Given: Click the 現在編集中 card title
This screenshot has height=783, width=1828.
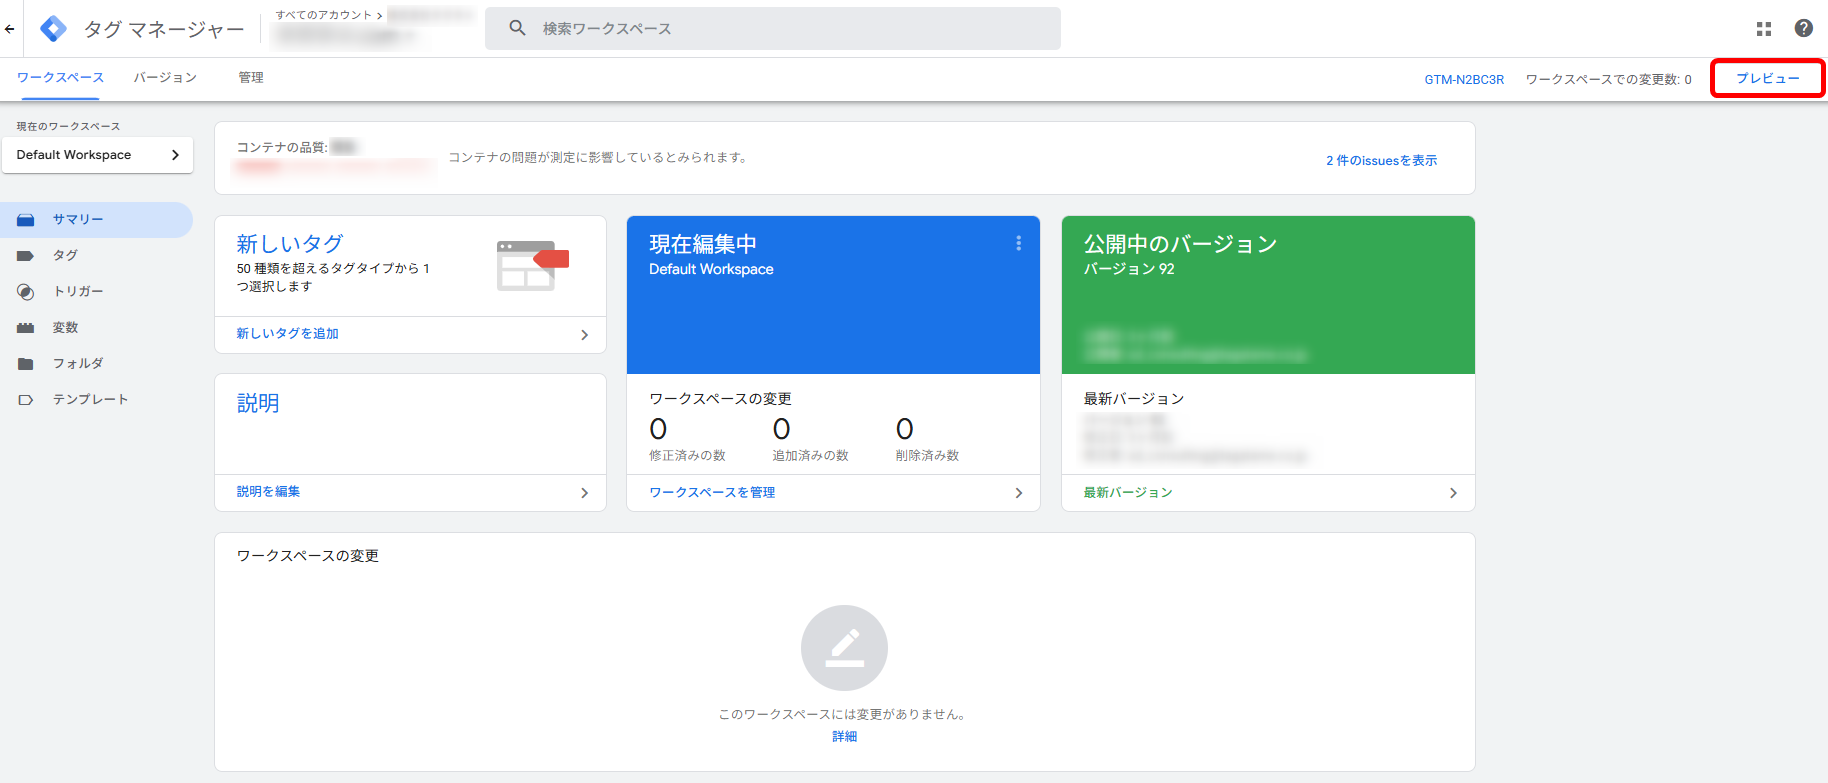Looking at the screenshot, I should [x=703, y=244].
